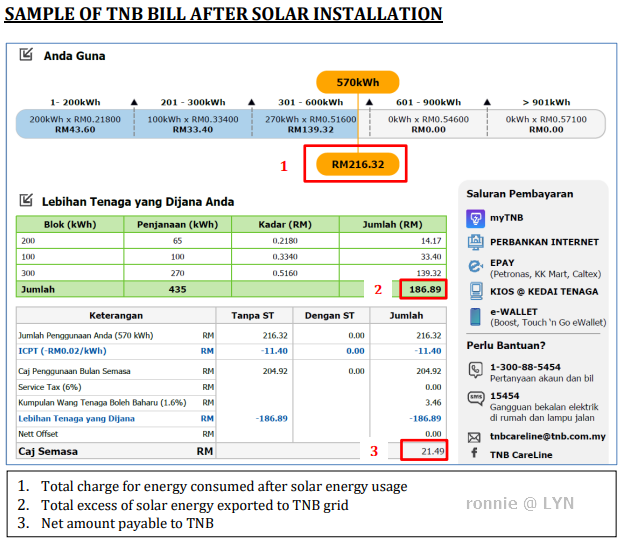Click the 601 - 900kWh tier label
Viewport: 628px width, 551px height.
click(429, 103)
